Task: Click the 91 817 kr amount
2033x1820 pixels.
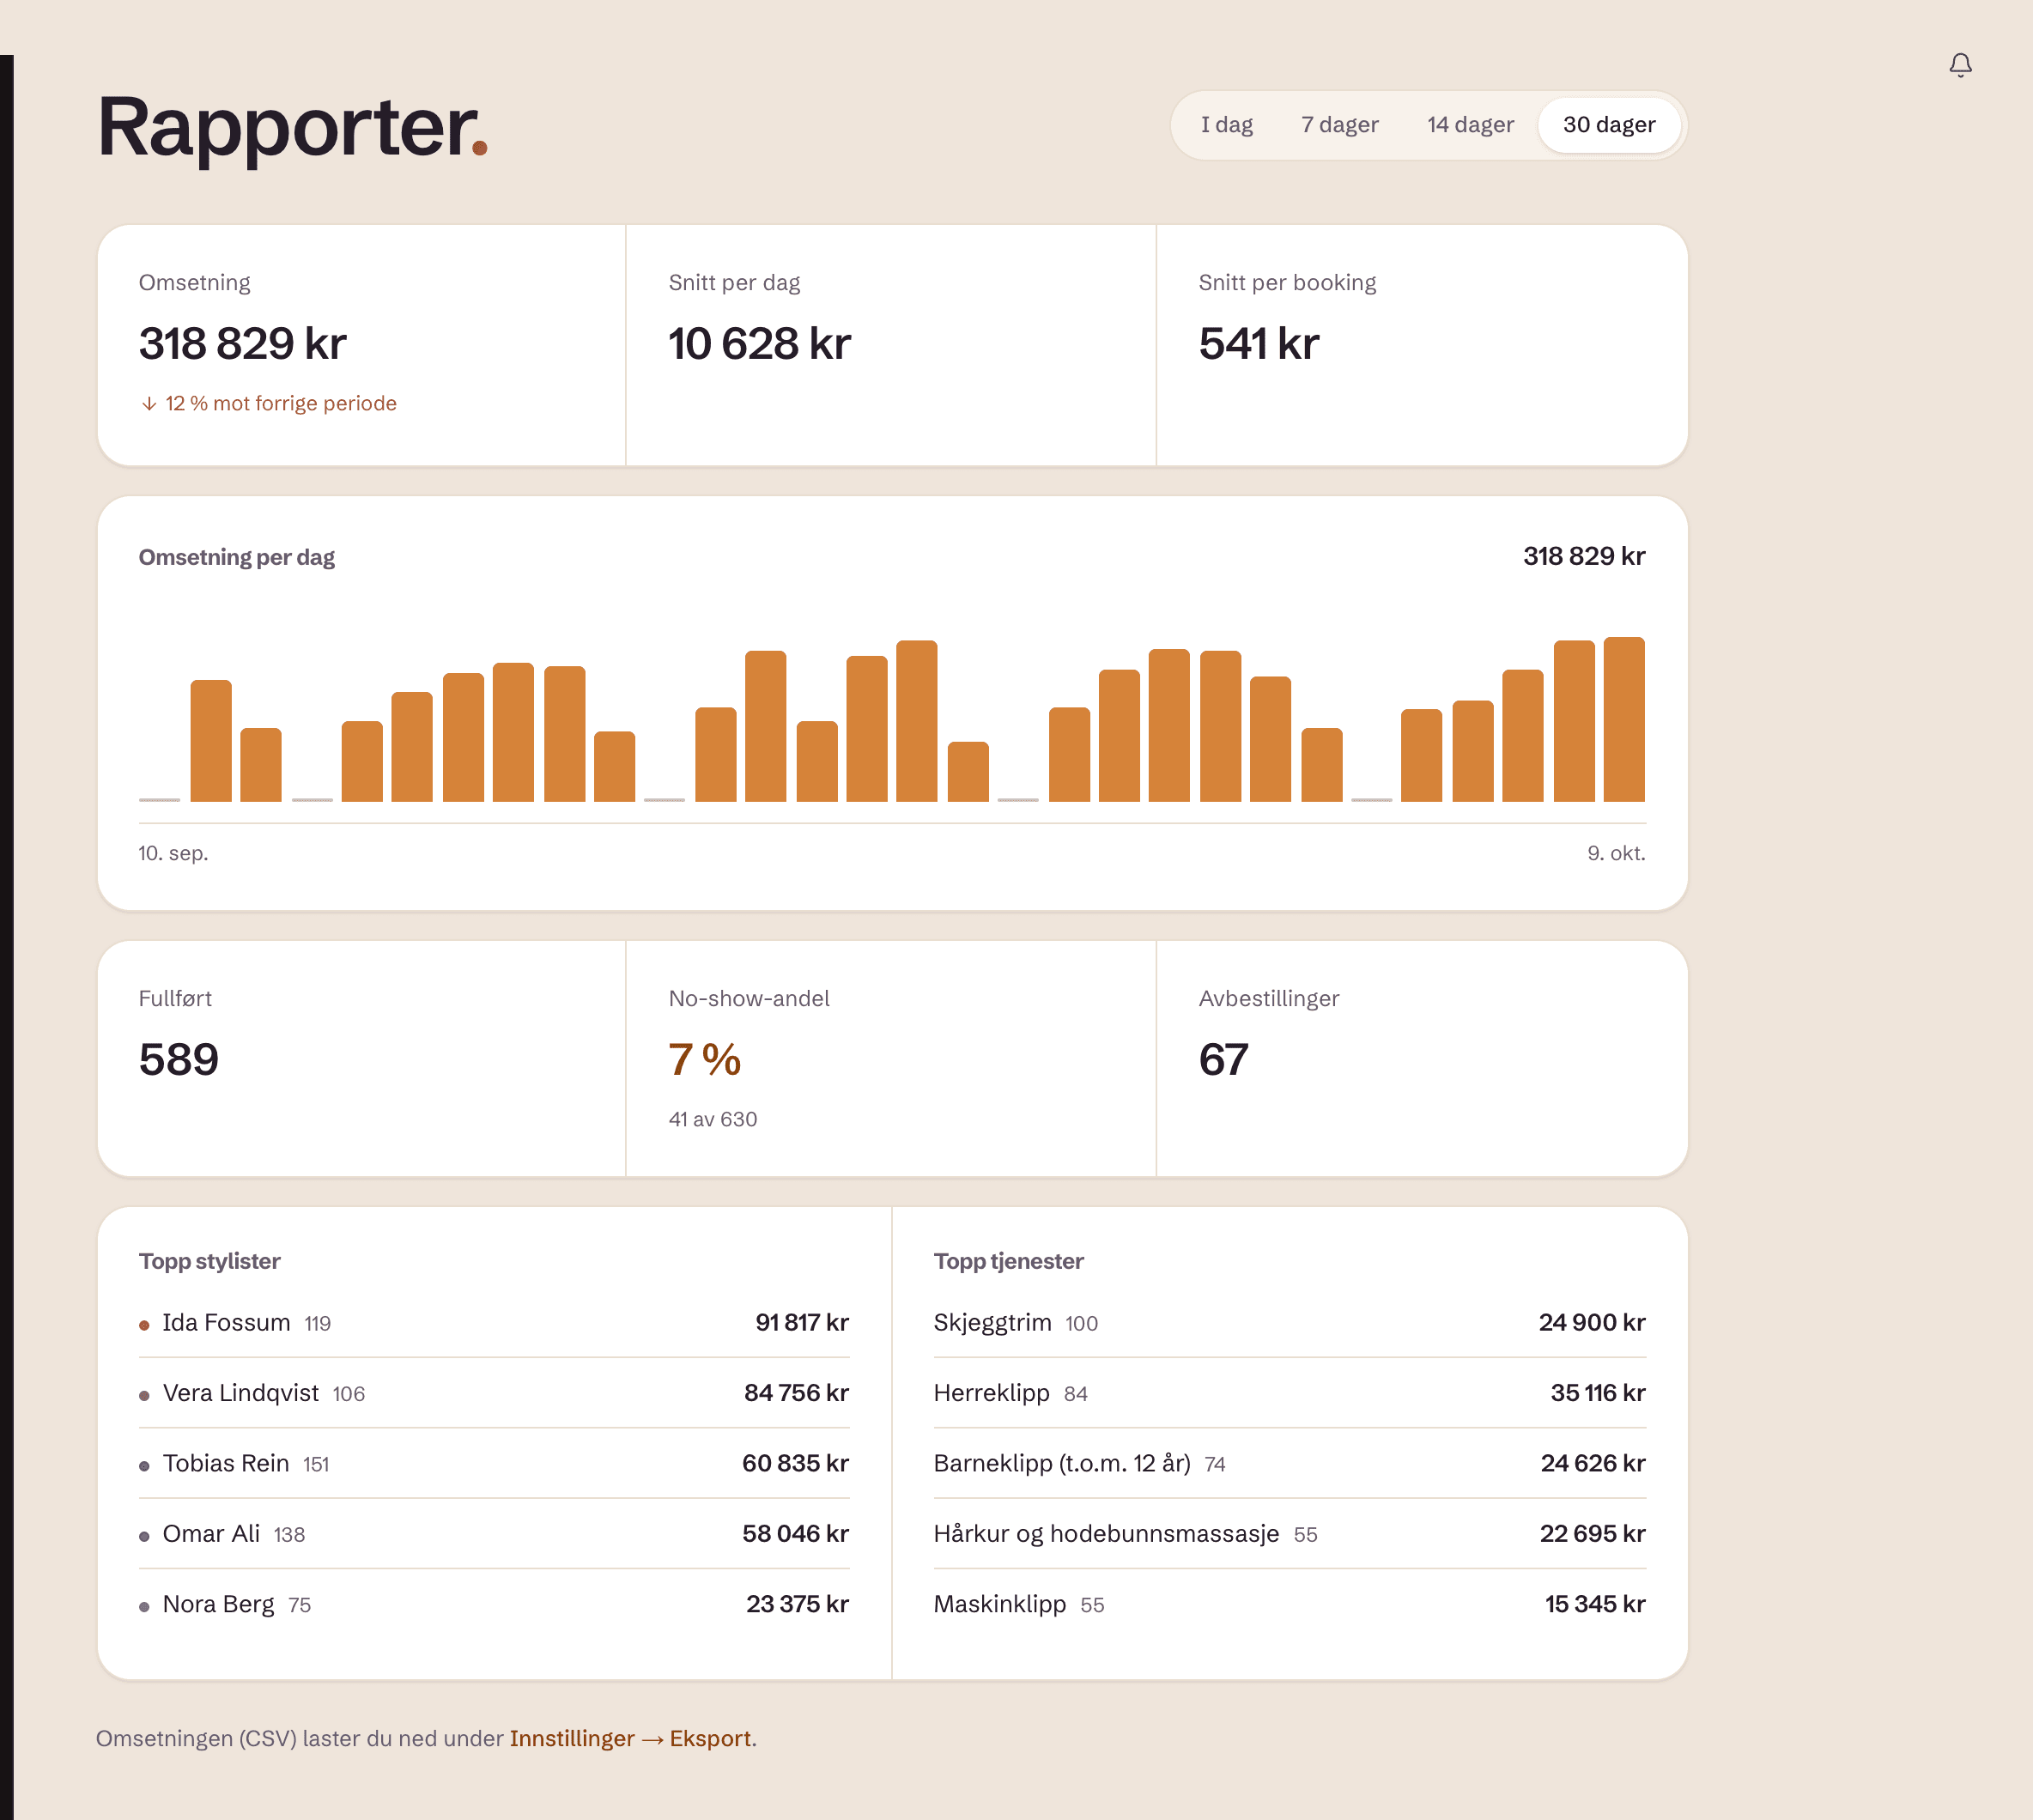Action: 802,1322
